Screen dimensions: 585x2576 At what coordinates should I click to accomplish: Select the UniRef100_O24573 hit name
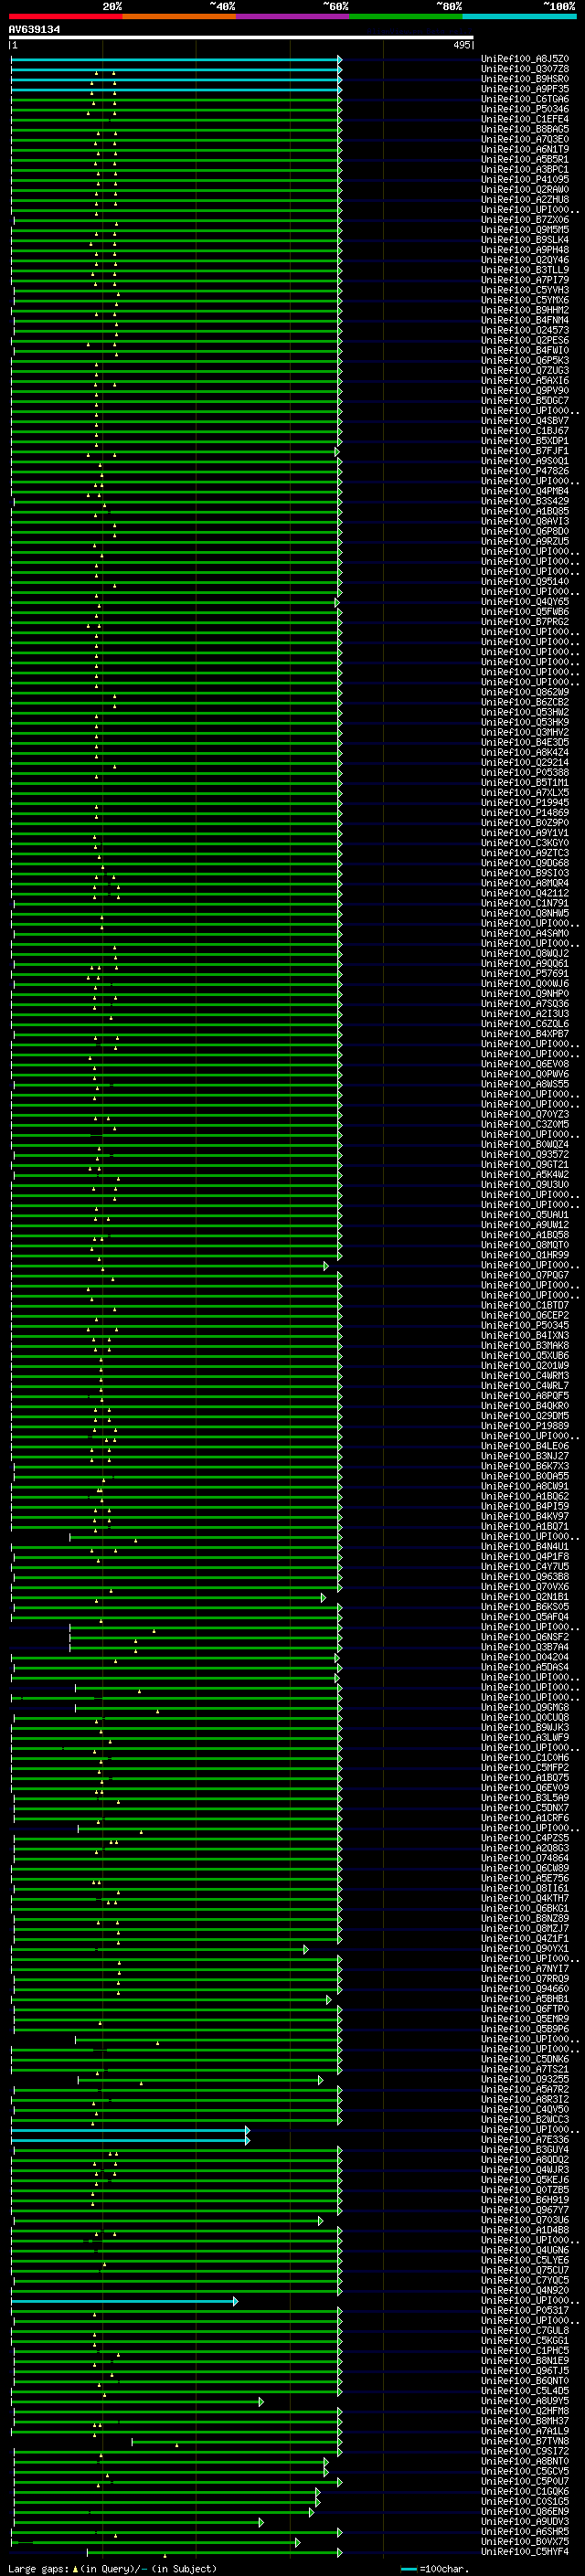[x=525, y=330]
